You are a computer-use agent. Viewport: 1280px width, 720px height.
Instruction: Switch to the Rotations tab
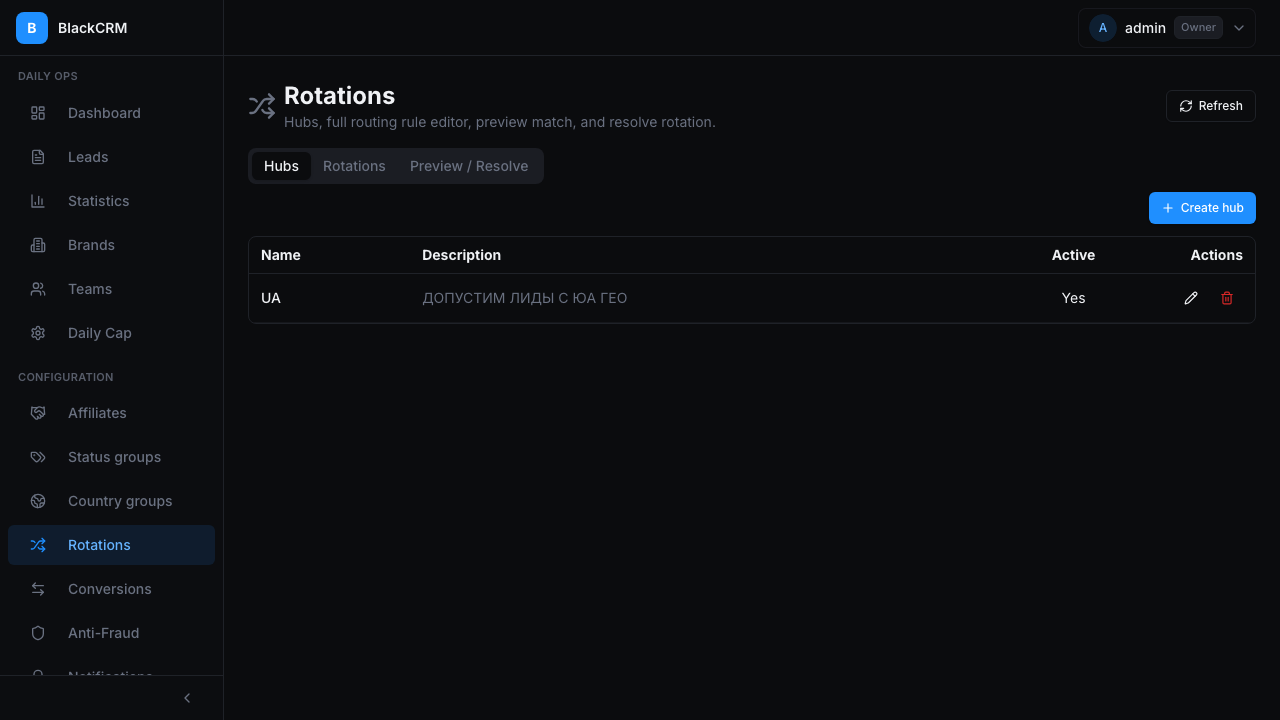[354, 166]
